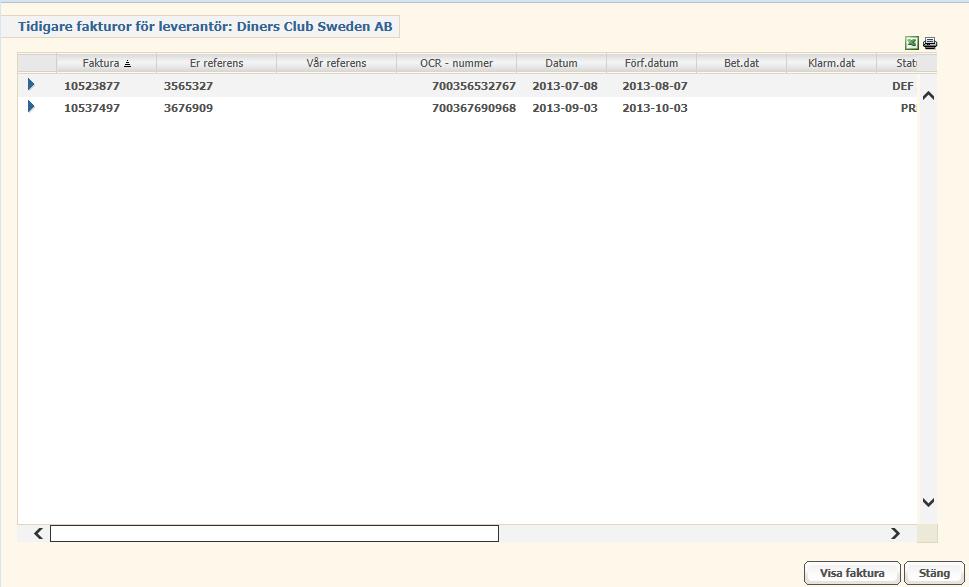Sort by Faktura column header
The width and height of the screenshot is (969, 587).
coord(106,63)
